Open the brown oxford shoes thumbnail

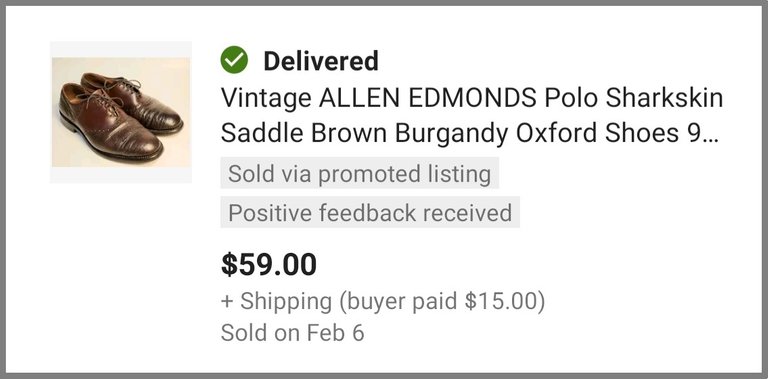tap(121, 112)
